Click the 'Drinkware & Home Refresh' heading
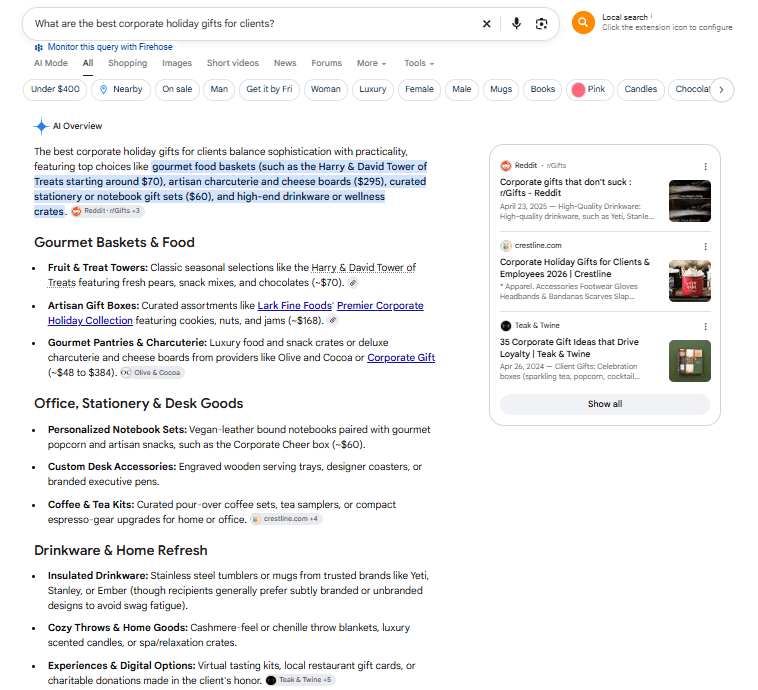 [121, 550]
